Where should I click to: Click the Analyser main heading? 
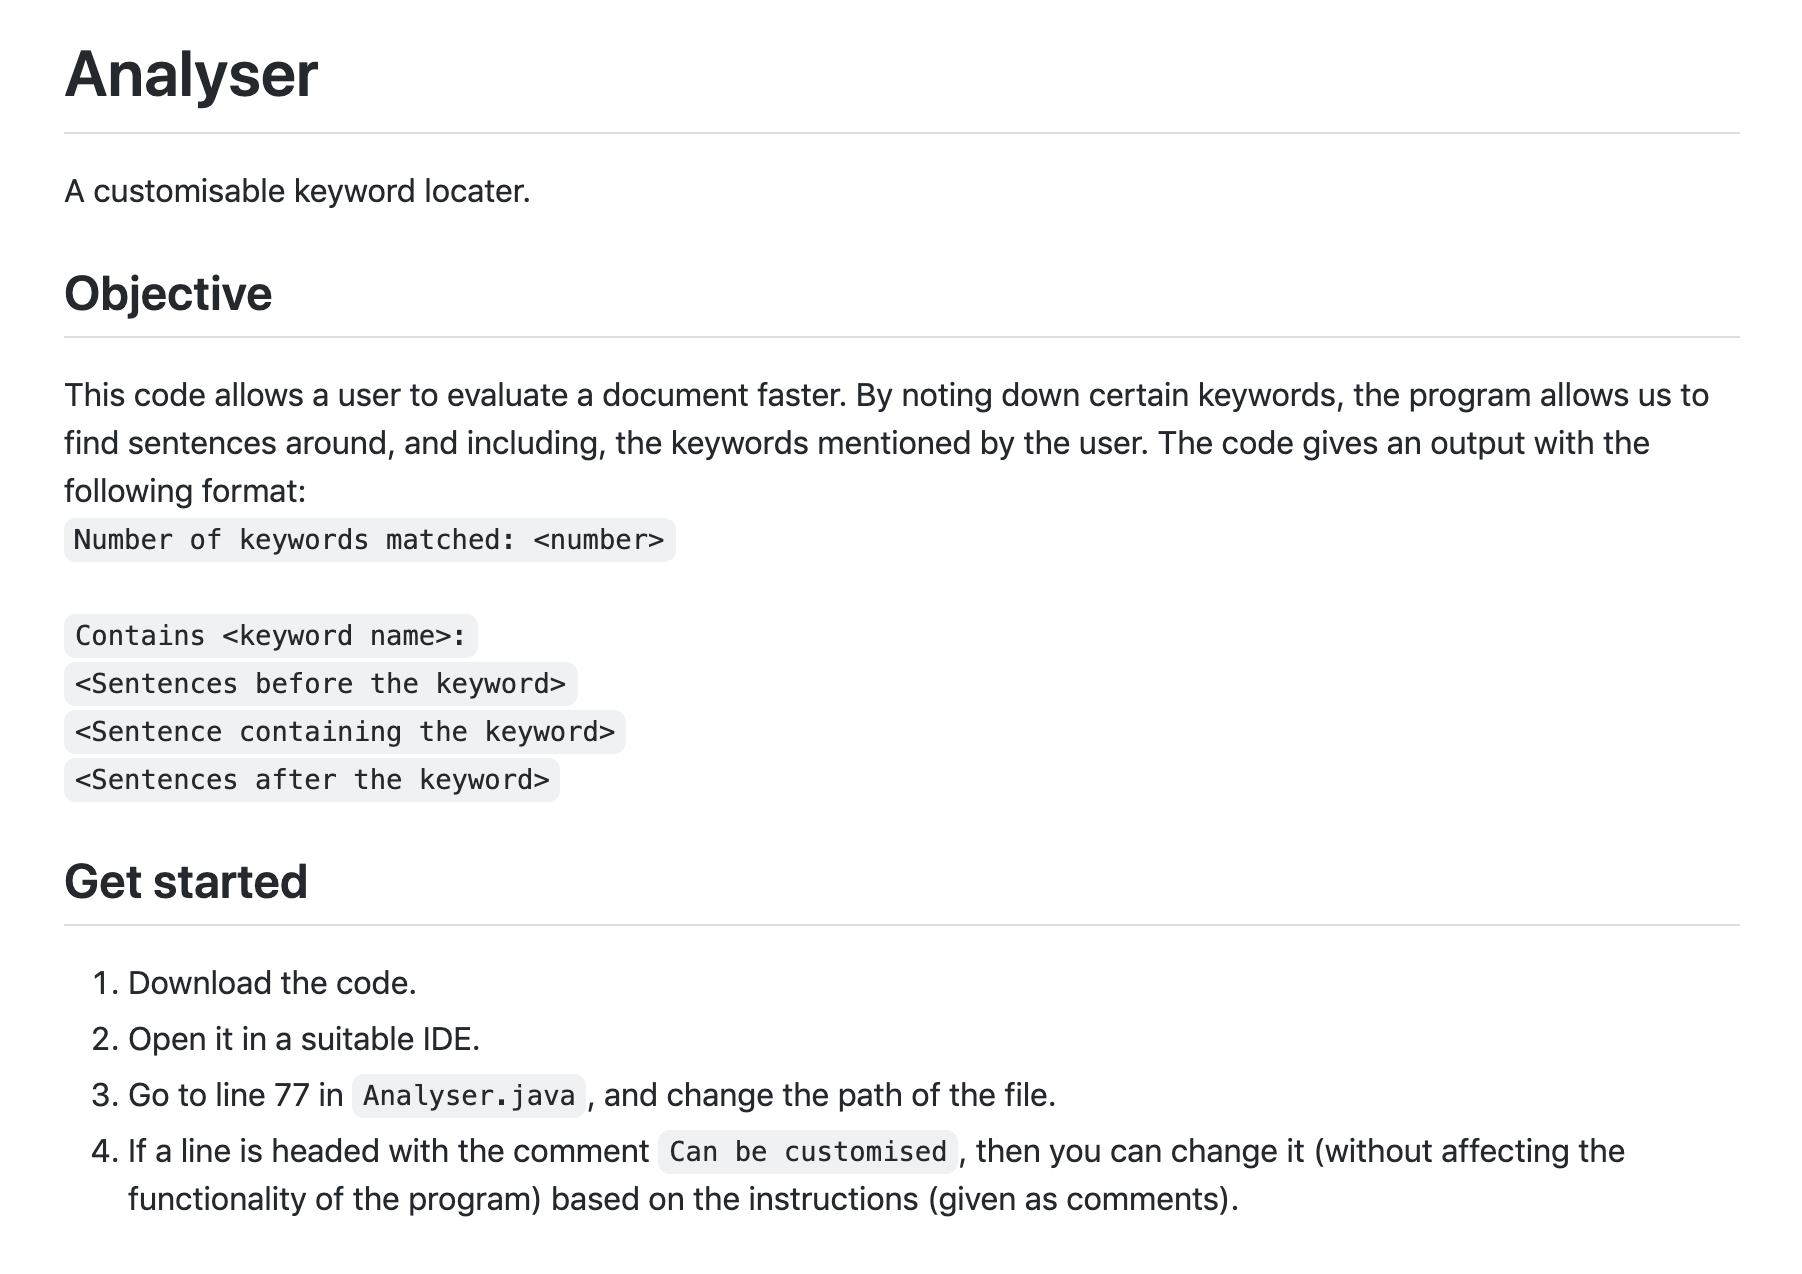coord(191,75)
